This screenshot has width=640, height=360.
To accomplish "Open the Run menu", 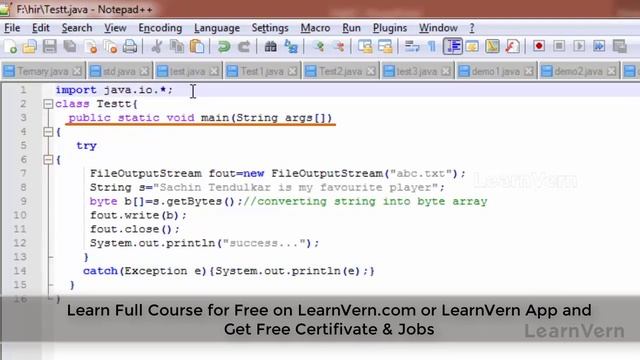I will 351,28.
